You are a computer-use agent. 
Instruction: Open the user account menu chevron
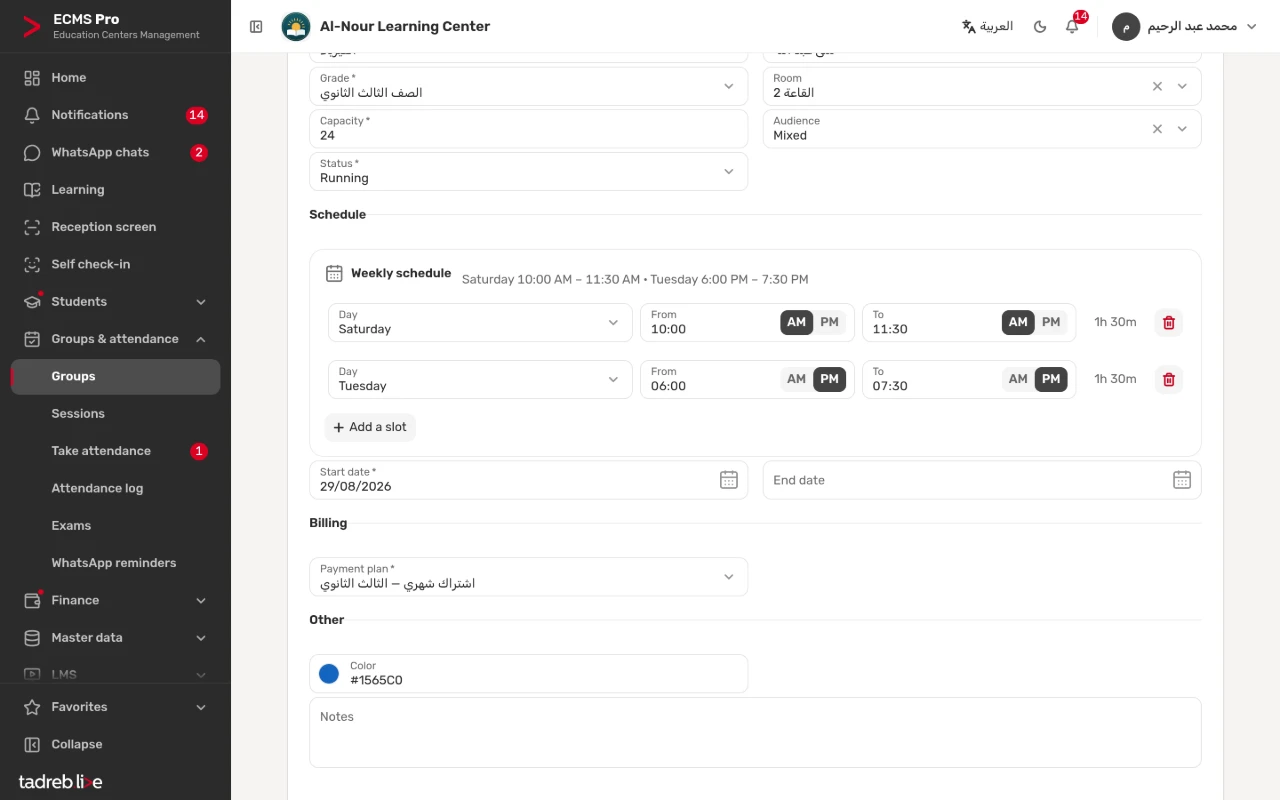[1252, 27]
